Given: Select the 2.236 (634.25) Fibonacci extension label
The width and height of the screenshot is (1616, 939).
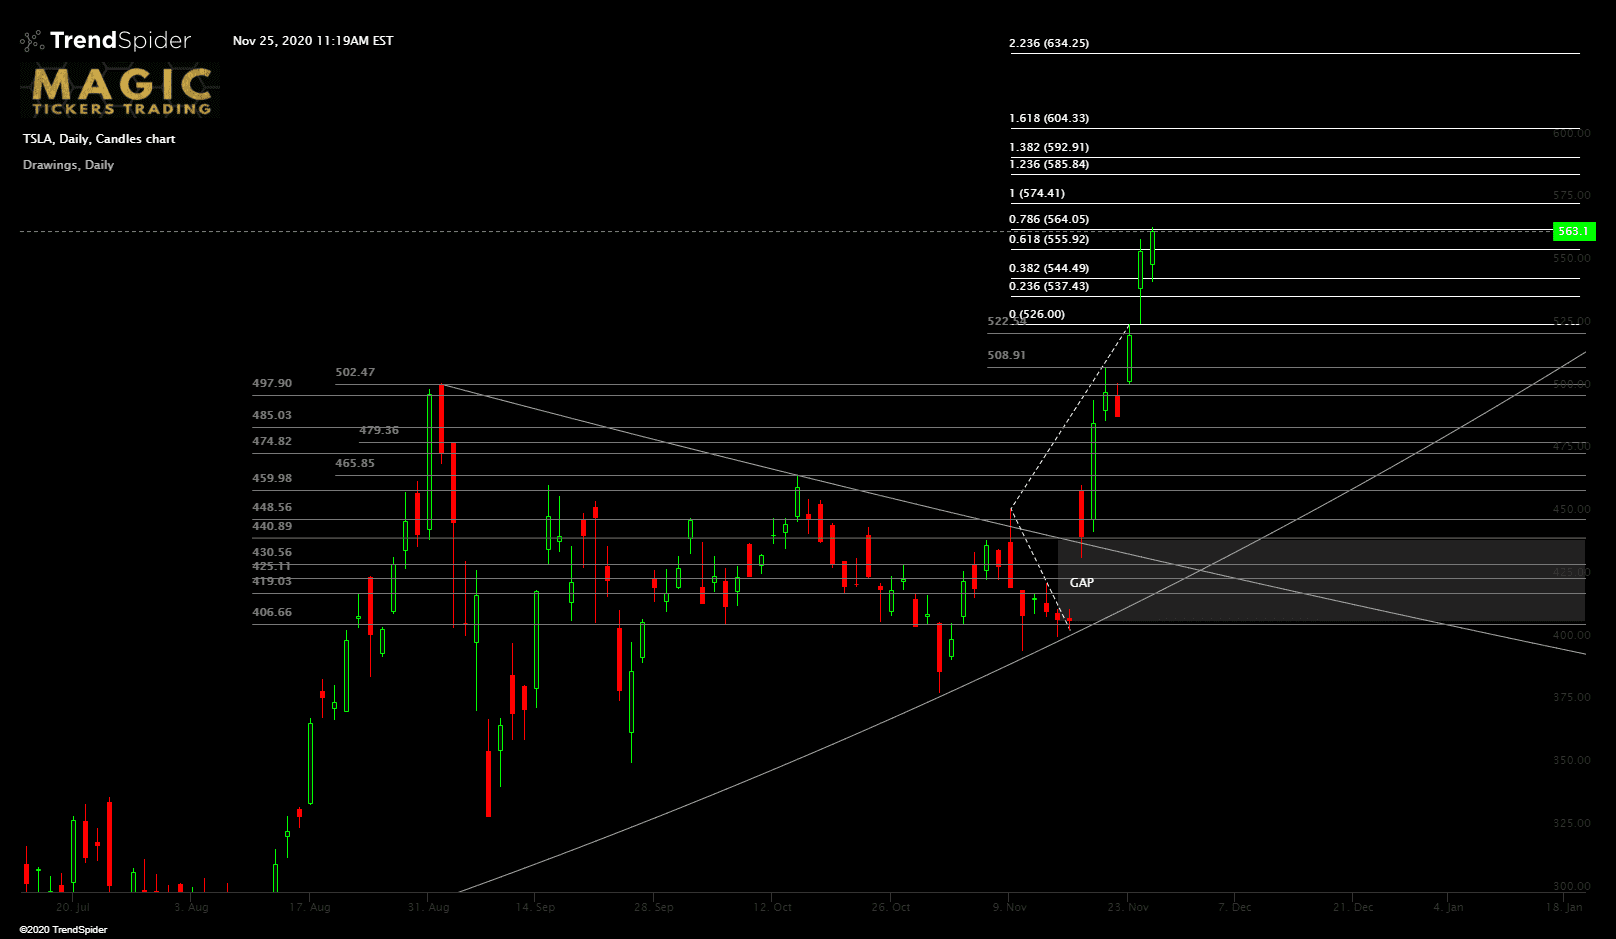Looking at the screenshot, I should point(1051,43).
